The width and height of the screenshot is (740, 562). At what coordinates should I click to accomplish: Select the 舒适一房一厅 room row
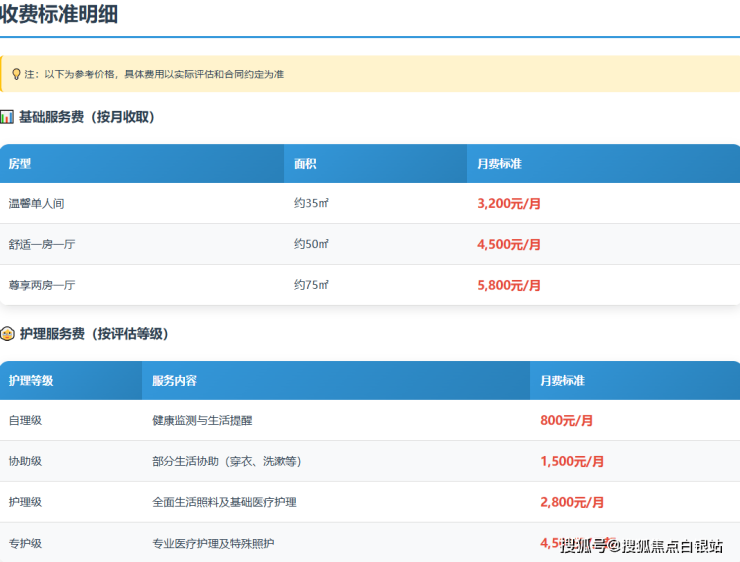point(42,244)
